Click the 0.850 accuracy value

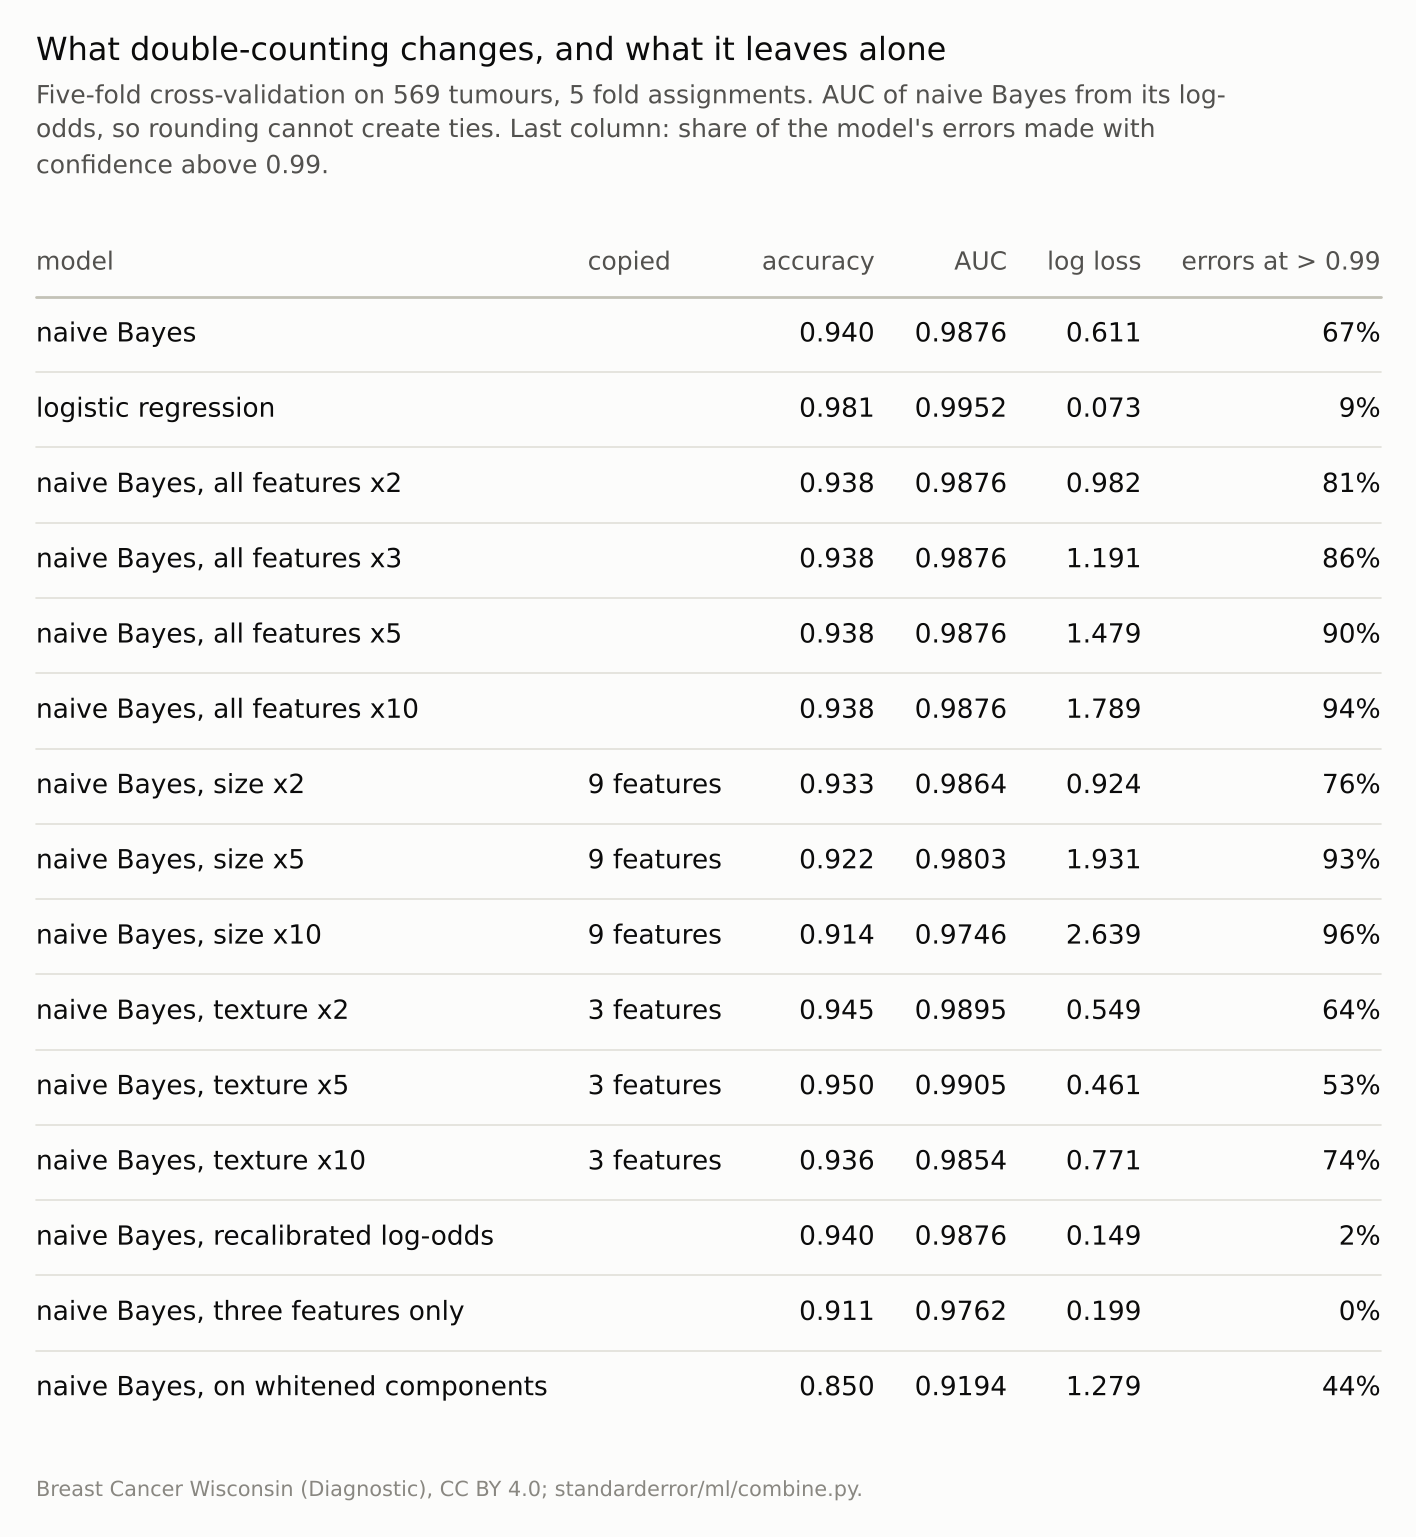point(837,1386)
